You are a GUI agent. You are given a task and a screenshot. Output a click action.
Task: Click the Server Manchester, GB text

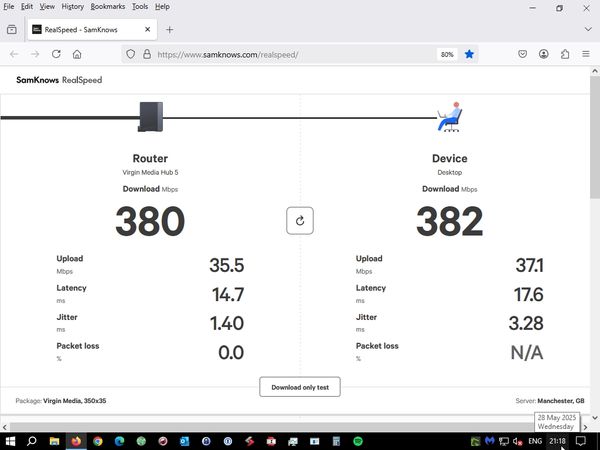pyautogui.click(x=550, y=401)
